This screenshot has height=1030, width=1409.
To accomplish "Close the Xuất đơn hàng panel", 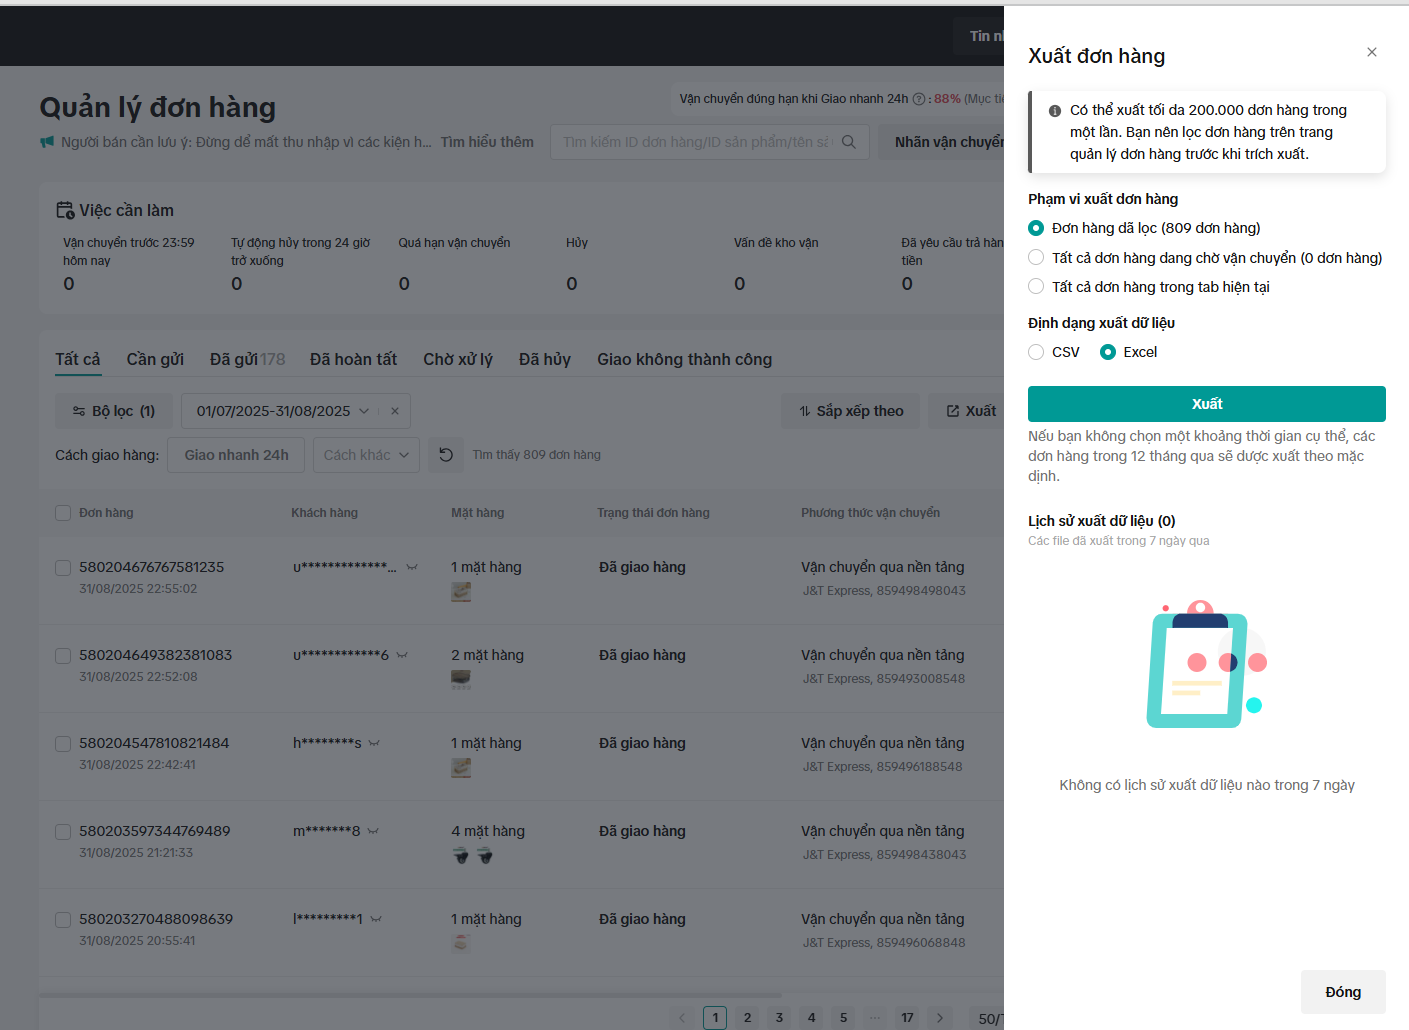I will pyautogui.click(x=1371, y=52).
